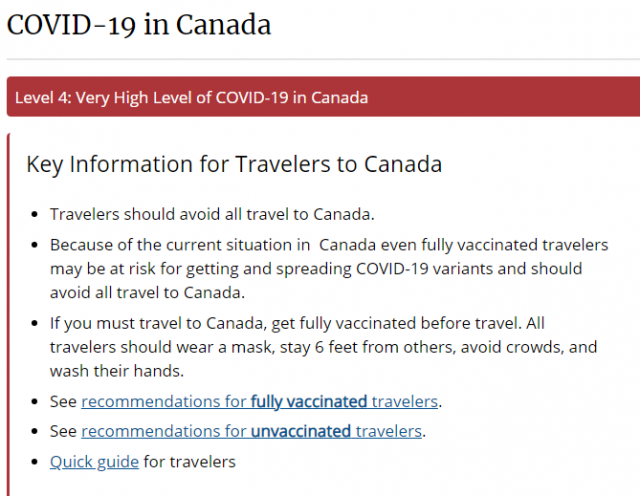Click the COVID-19 in Canada page title
The image size is (640, 496).
click(x=139, y=24)
